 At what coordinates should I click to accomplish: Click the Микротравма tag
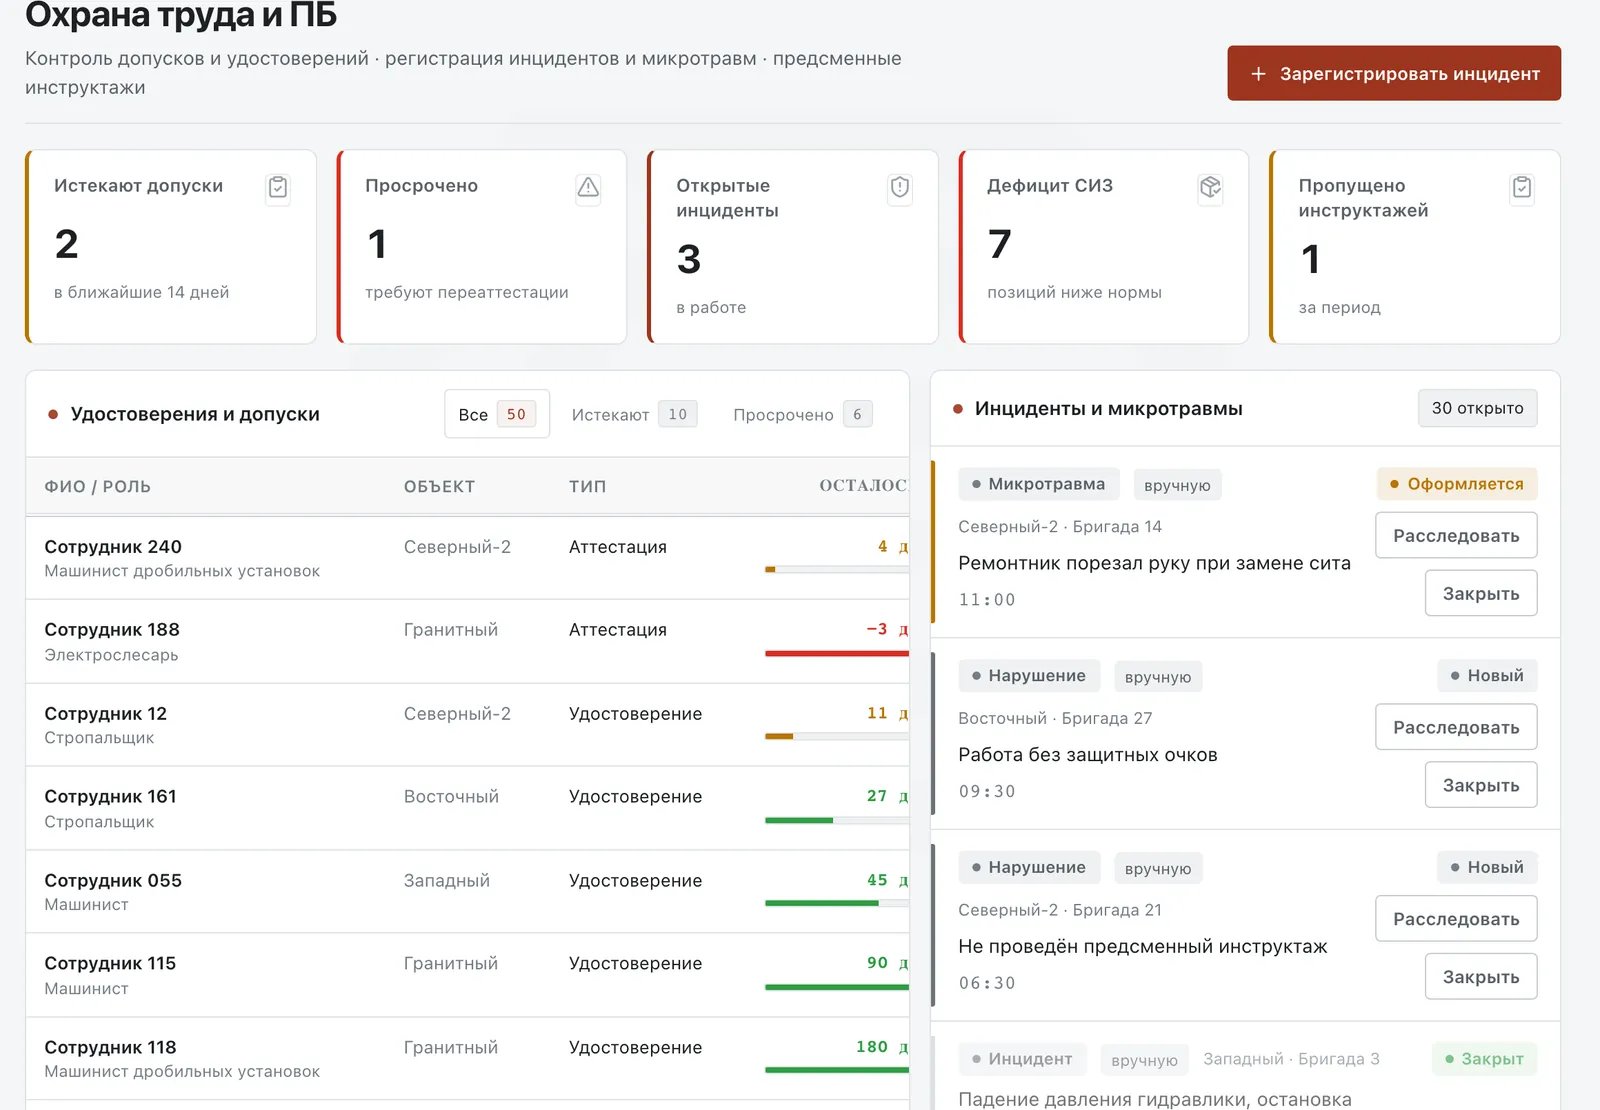click(1038, 484)
